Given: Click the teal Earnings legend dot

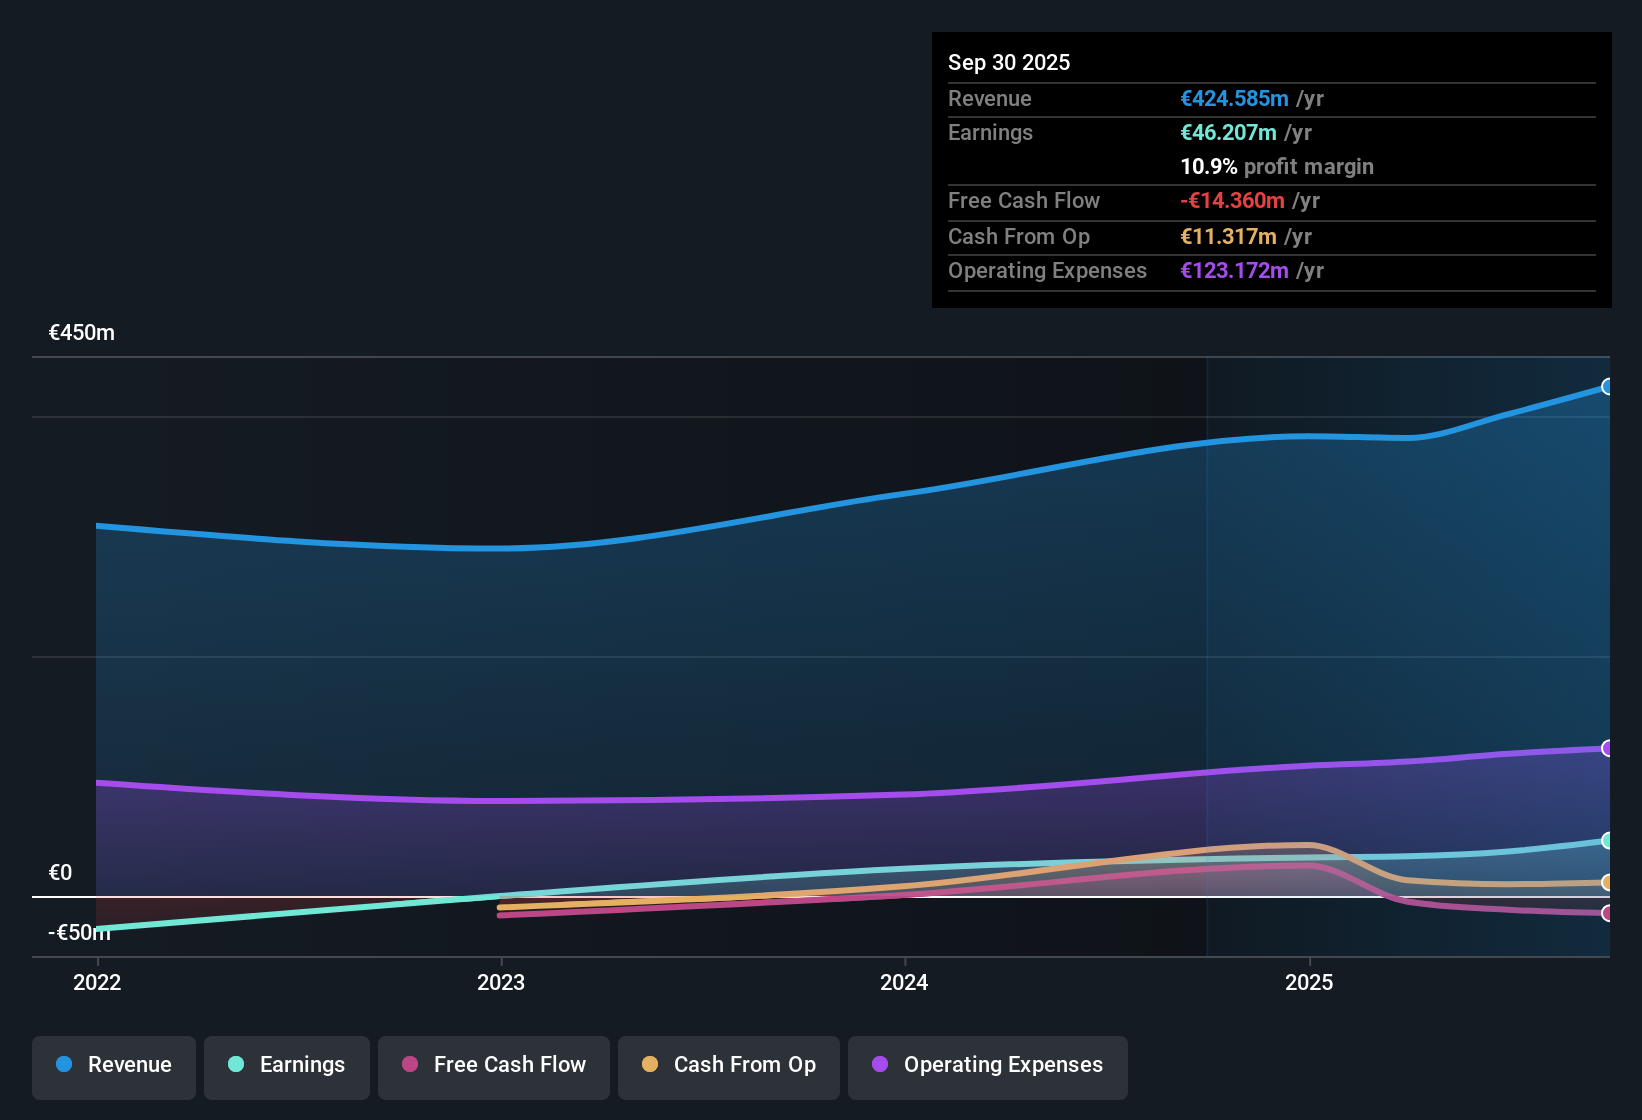Looking at the screenshot, I should [236, 1065].
